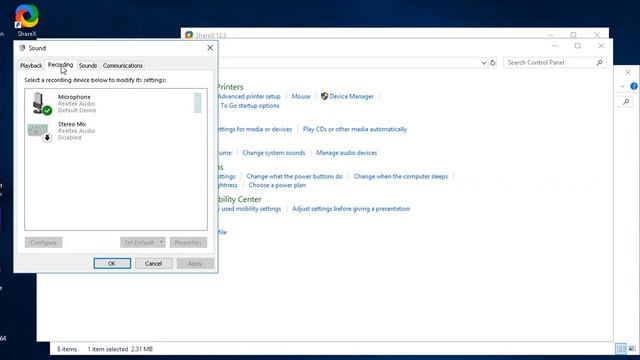The width and height of the screenshot is (640, 360).
Task: Click '1 item selected 2.31 MB' status text
Action: click(120, 349)
